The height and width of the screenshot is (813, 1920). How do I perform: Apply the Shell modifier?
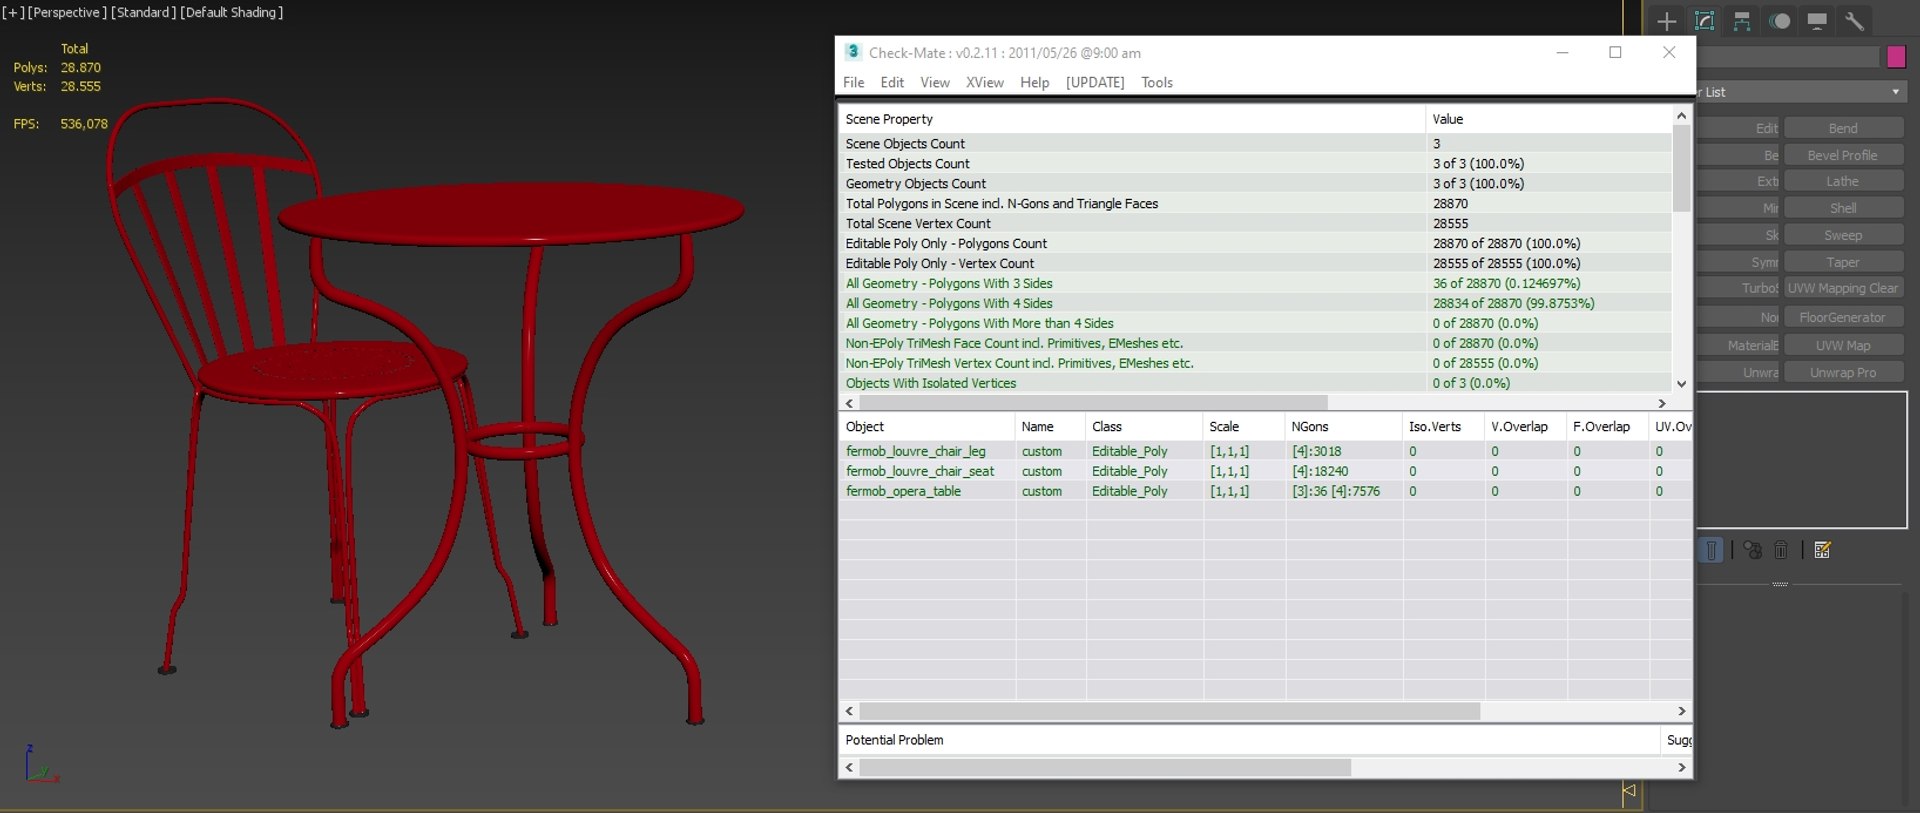1843,208
